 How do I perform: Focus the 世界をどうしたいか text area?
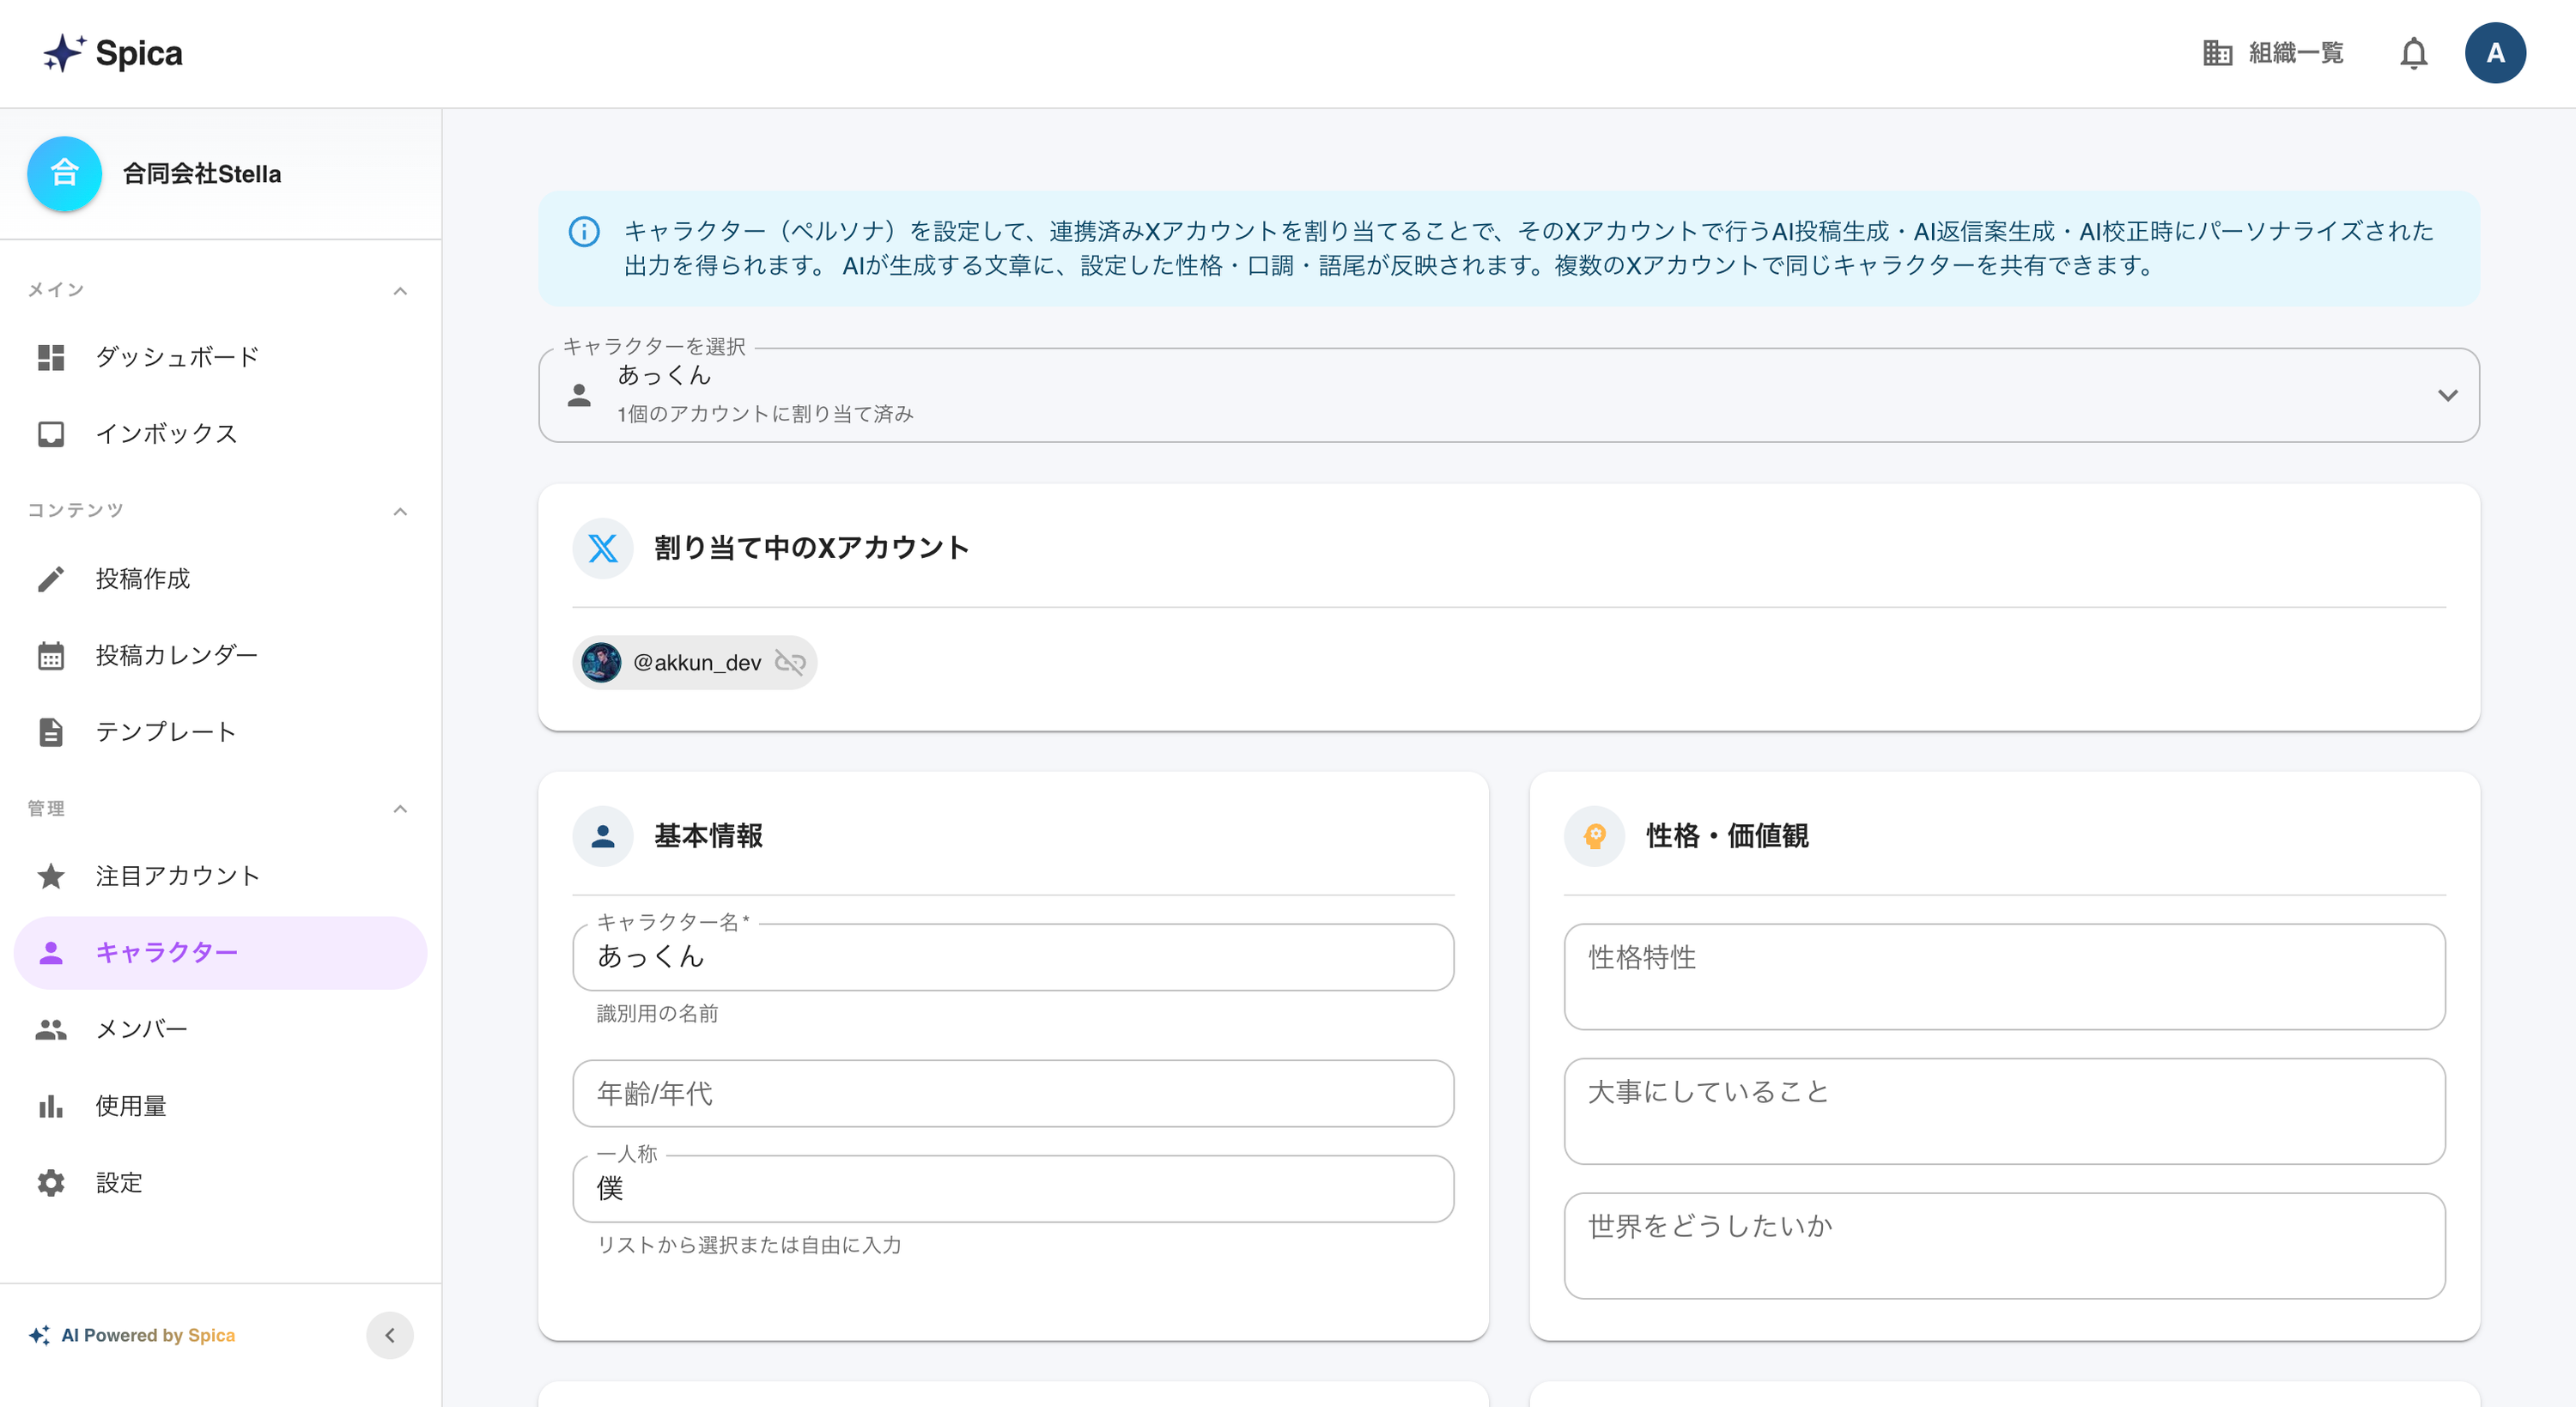[2004, 1246]
